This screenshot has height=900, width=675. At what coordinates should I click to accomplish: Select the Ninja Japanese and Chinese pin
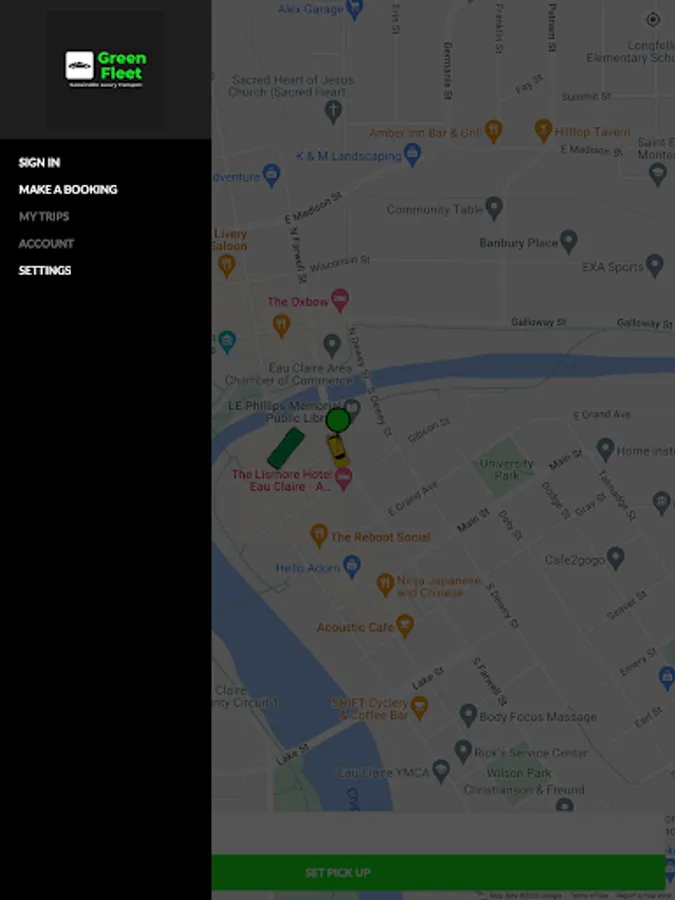(x=385, y=585)
